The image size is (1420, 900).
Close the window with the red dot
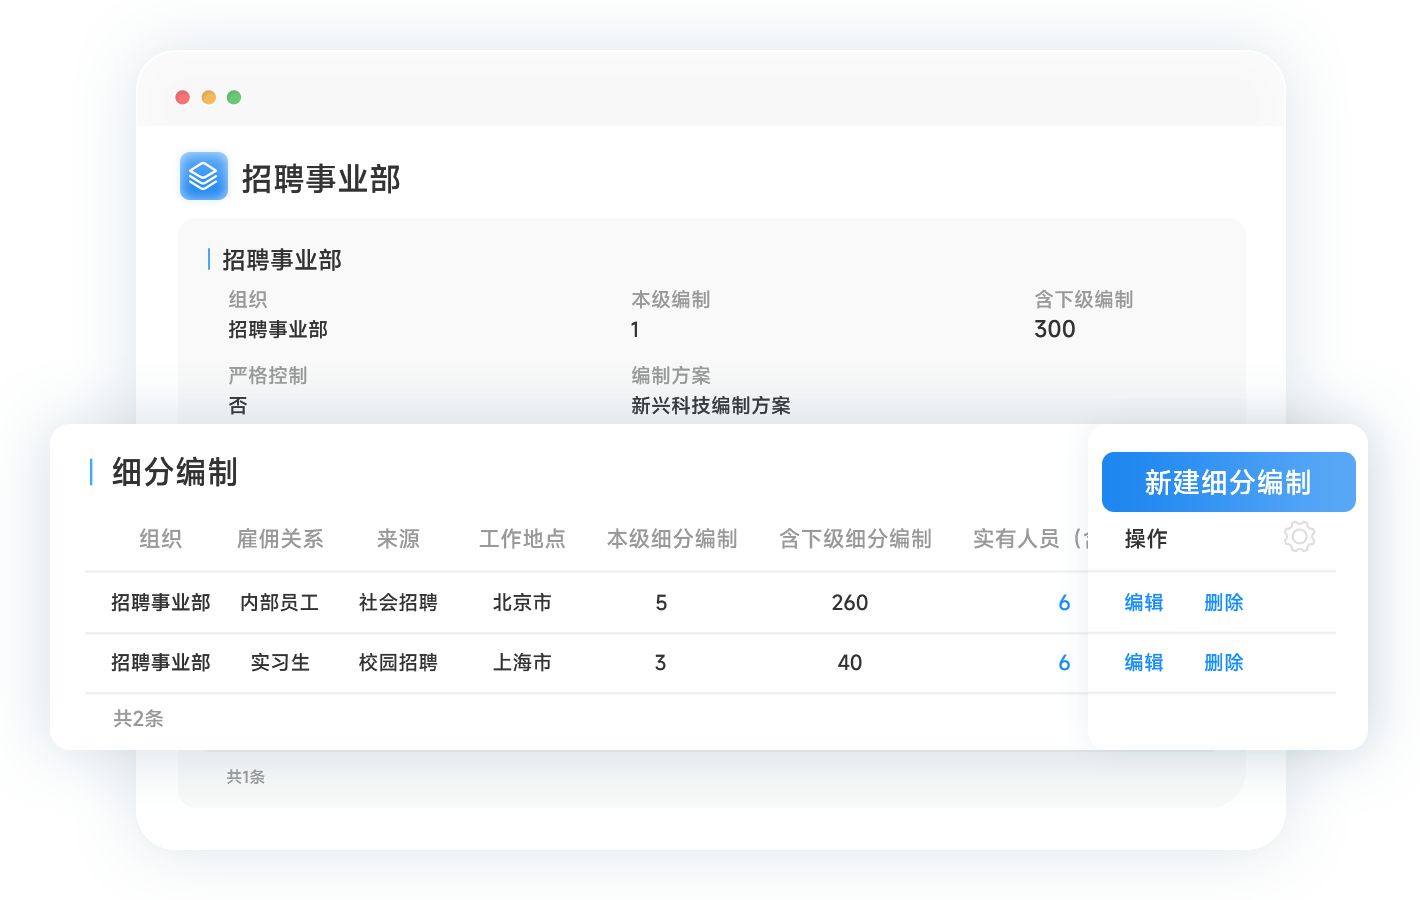[x=182, y=97]
